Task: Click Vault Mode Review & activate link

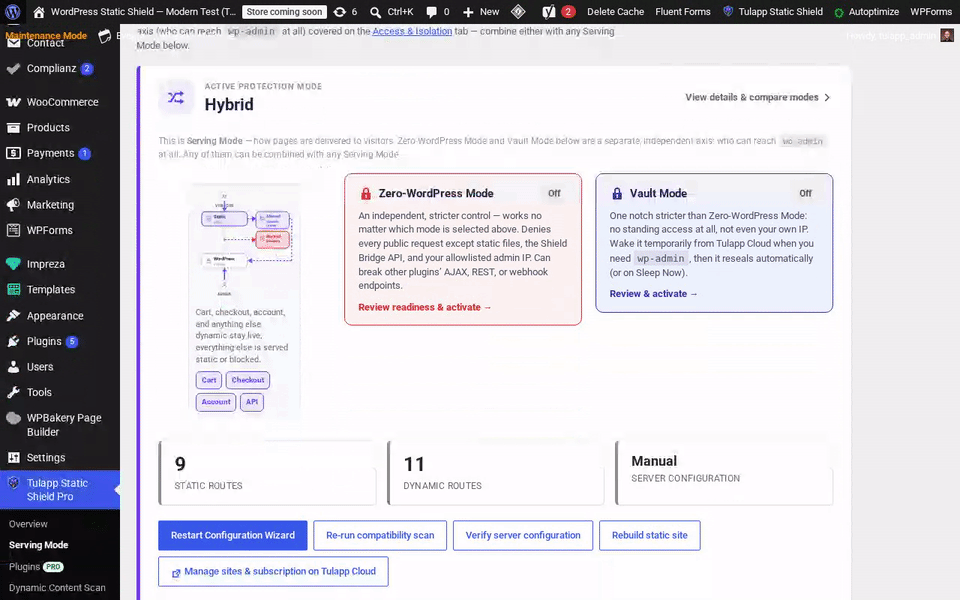Action: (653, 294)
